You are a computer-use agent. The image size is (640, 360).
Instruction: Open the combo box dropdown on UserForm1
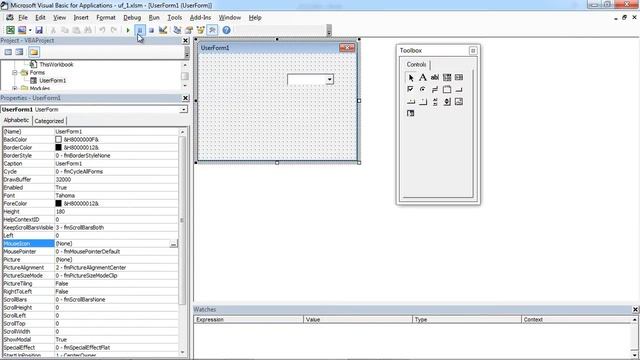(329, 80)
